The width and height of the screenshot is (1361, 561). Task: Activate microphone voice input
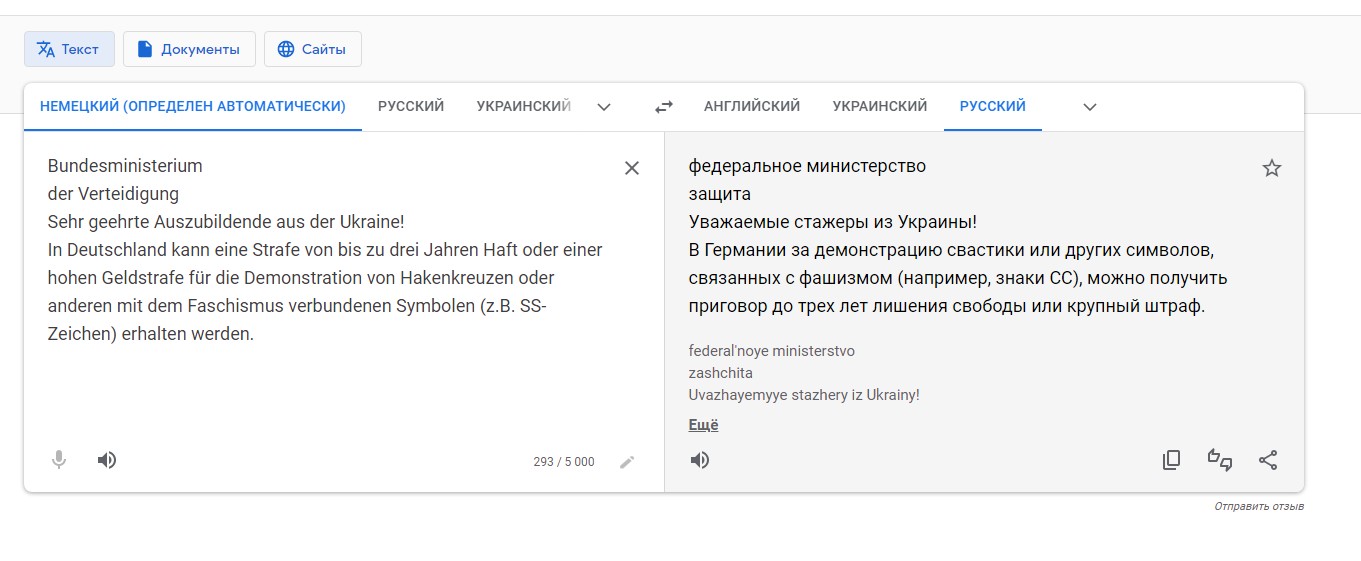pyautogui.click(x=59, y=460)
